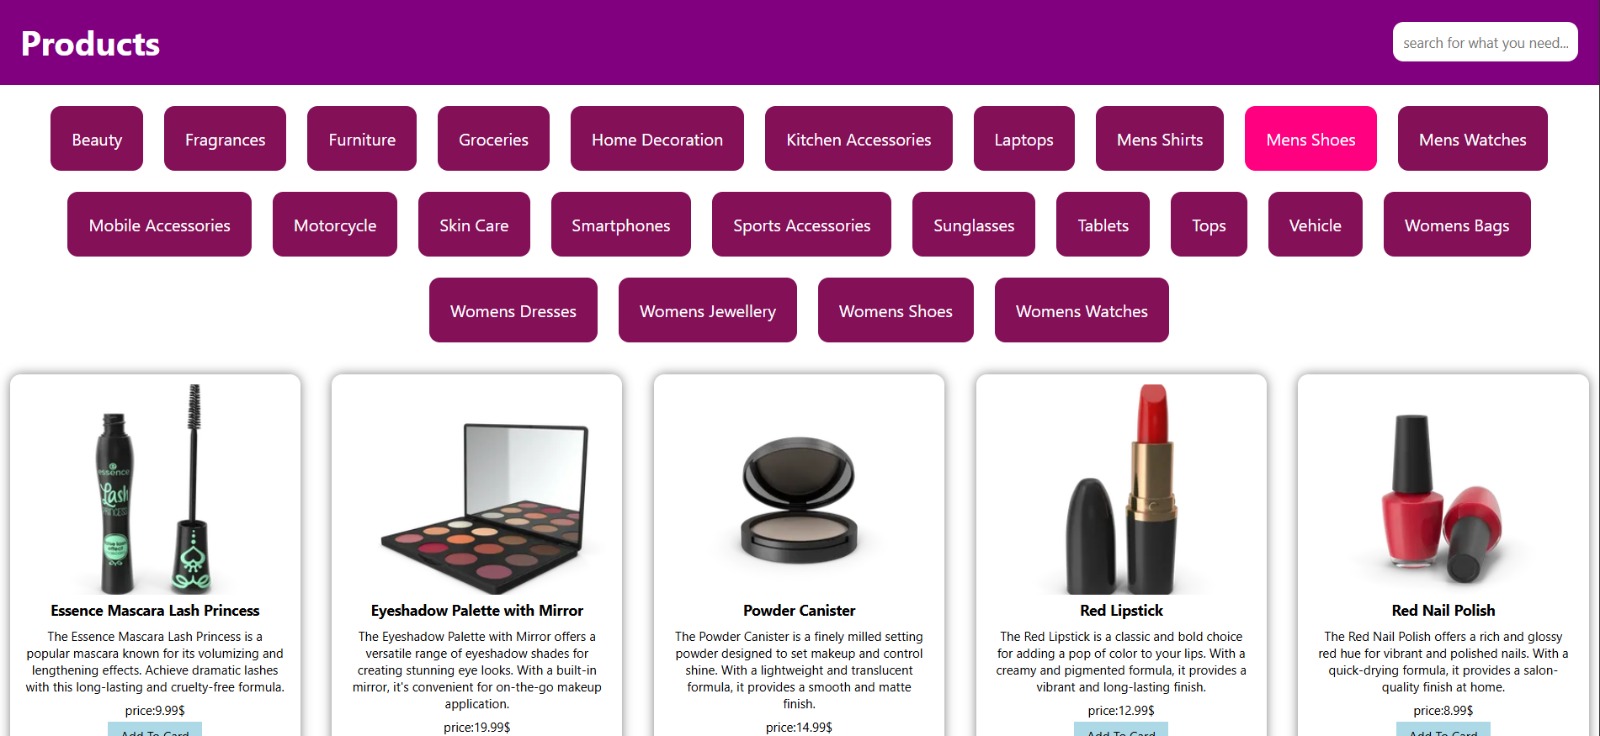Open the Eyeshadow Palette product image
This screenshot has width=1600, height=736.
pos(477,489)
